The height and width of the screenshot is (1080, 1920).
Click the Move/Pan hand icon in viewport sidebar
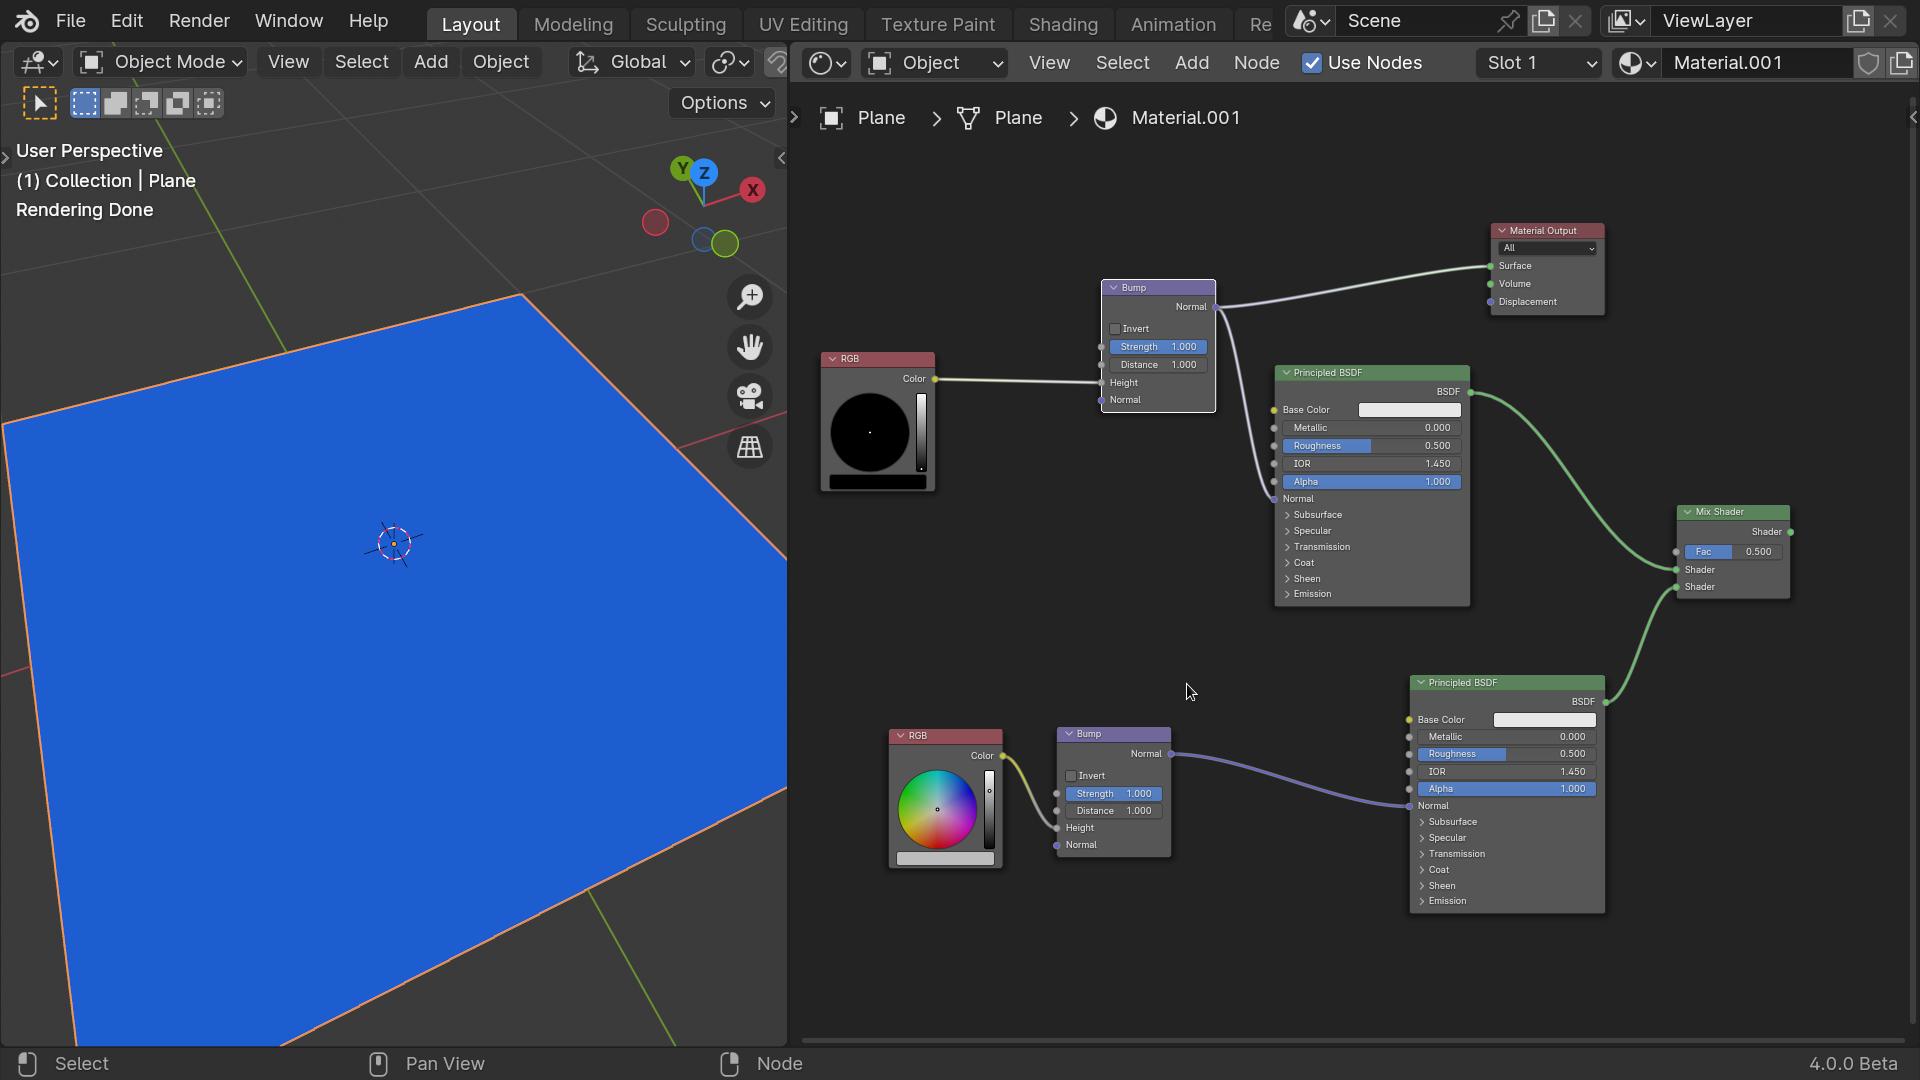pyautogui.click(x=749, y=347)
